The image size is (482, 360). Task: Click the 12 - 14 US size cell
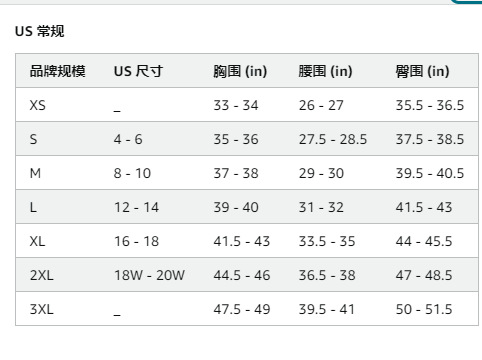pos(136,207)
